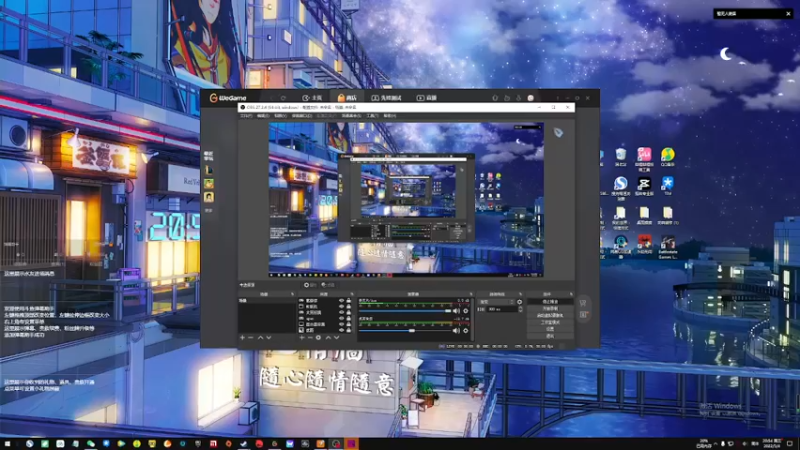Pop out the Sources panel dock icon
The image size is (800, 450).
click(352, 294)
